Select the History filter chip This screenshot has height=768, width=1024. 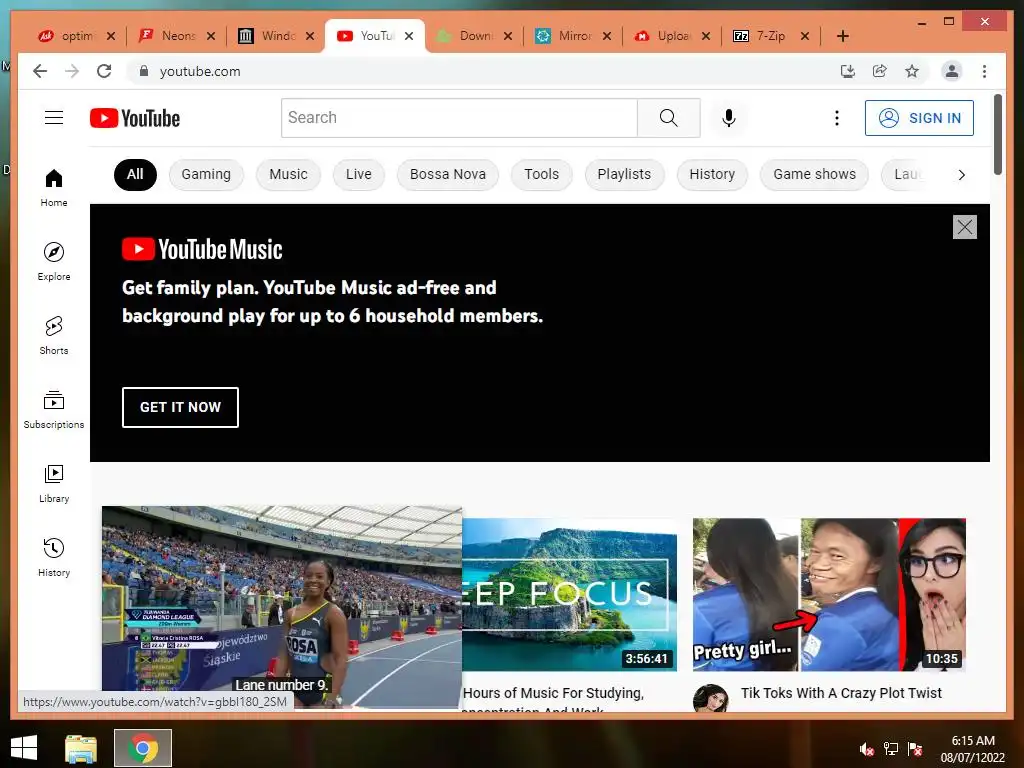[x=712, y=174]
